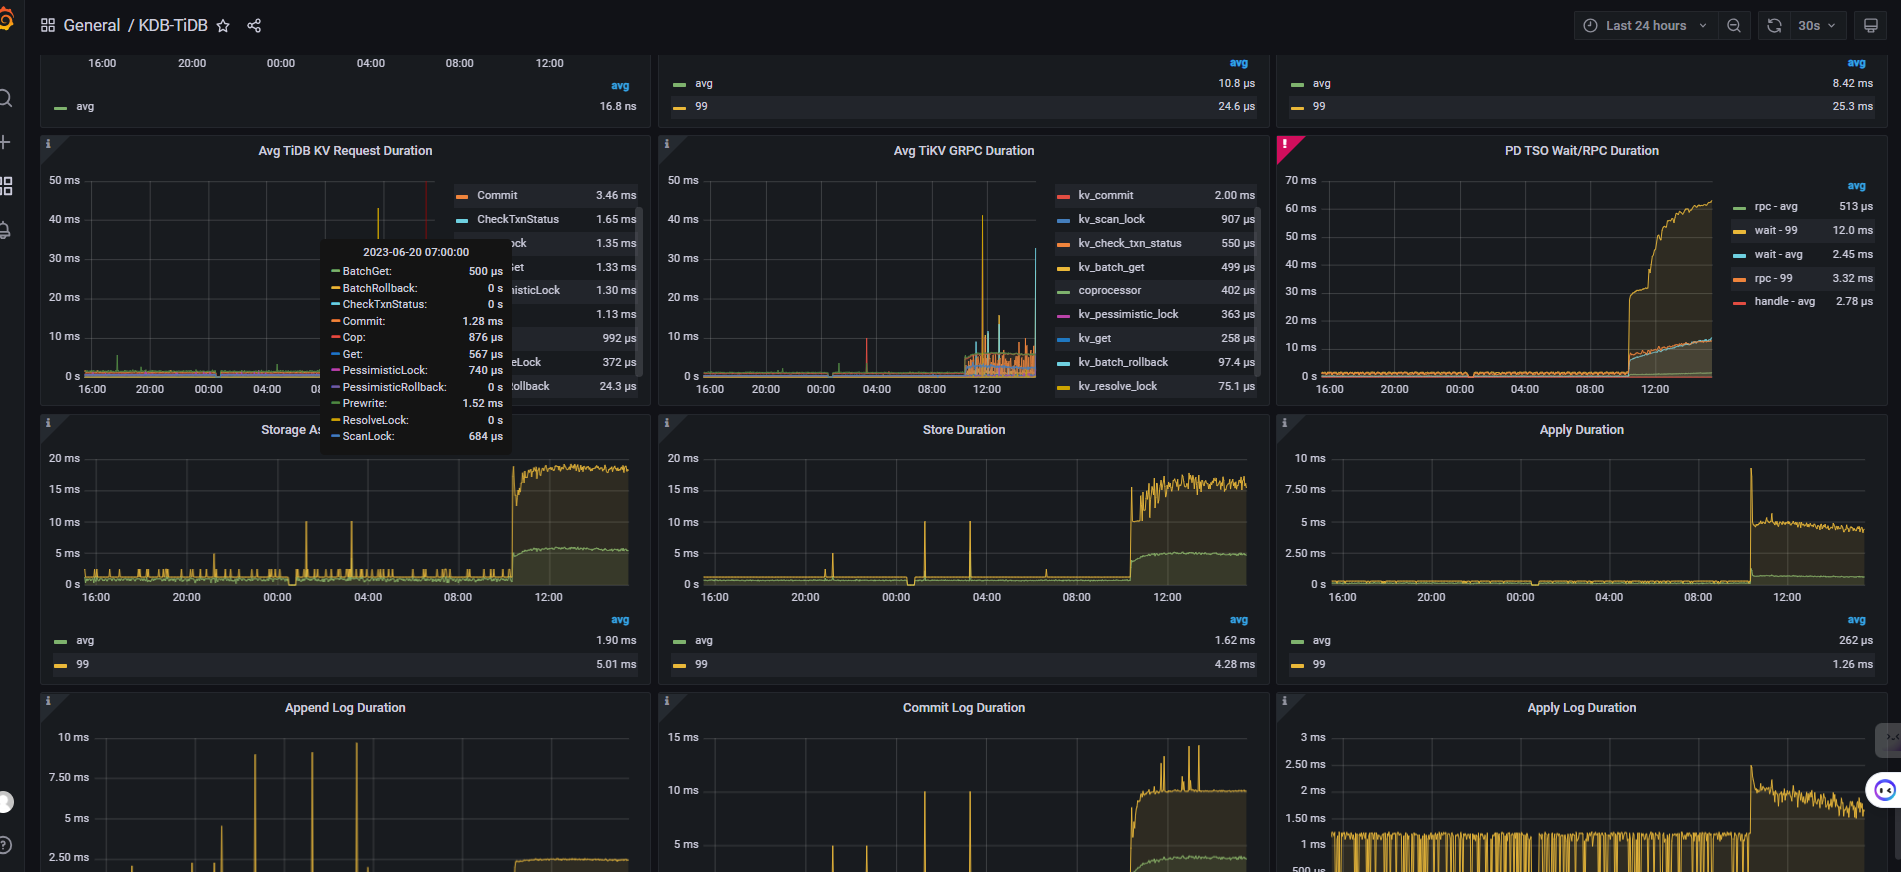Click info icon on Avg TiKV GRPC Duration panel
Image resolution: width=1901 pixels, height=872 pixels.
pyautogui.click(x=667, y=144)
